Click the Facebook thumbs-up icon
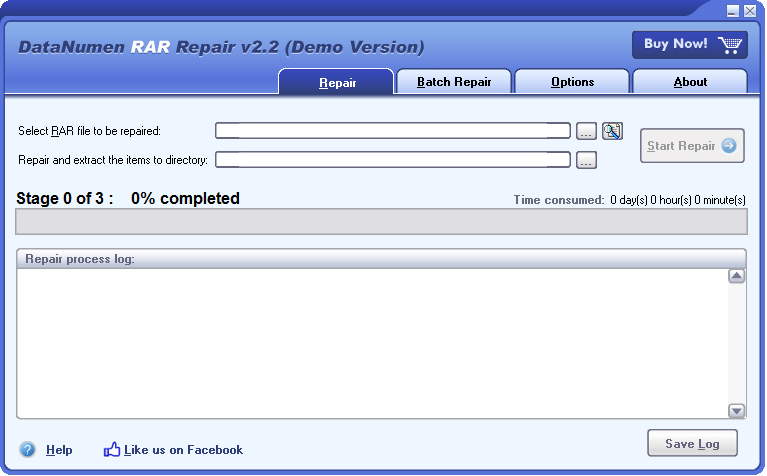Viewport: 767px width, 476px height. (112, 449)
